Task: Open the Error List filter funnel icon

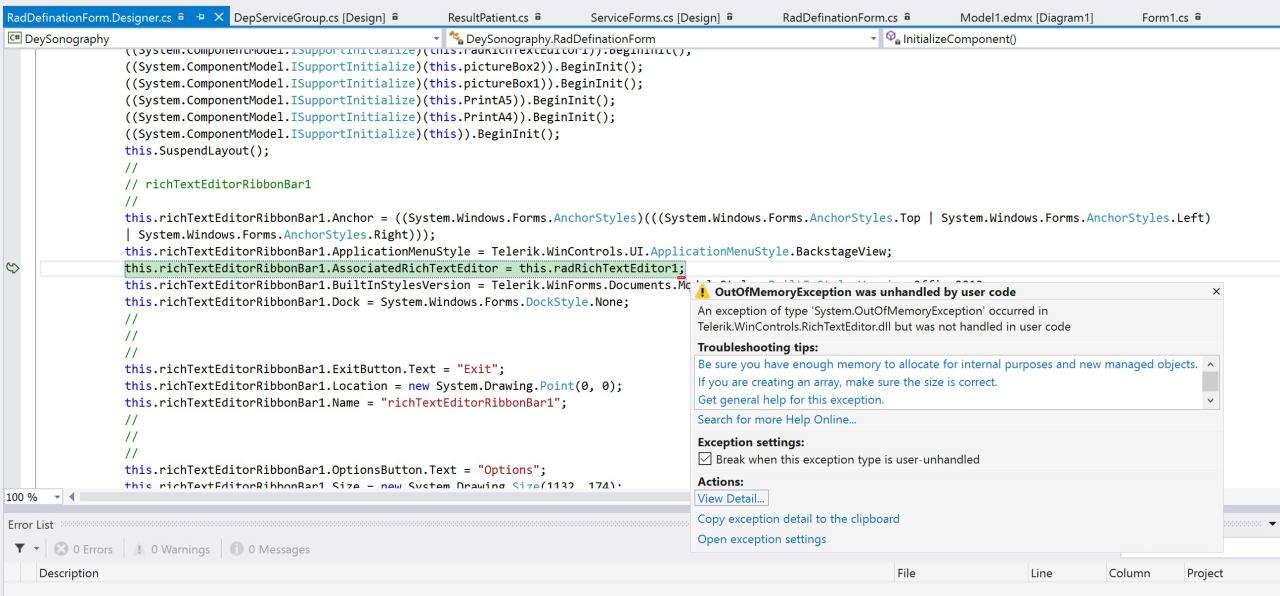Action: coord(20,549)
